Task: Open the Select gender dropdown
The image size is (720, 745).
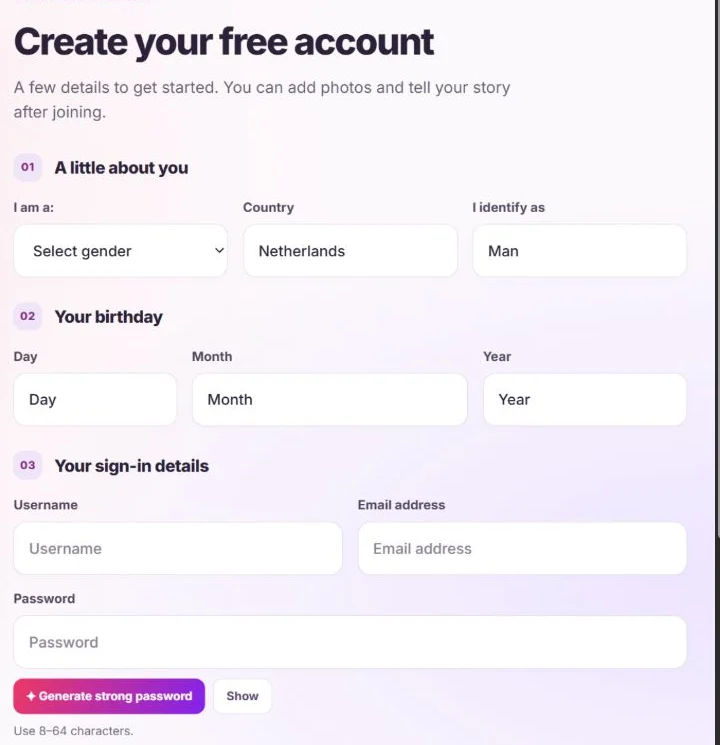Action: point(120,250)
